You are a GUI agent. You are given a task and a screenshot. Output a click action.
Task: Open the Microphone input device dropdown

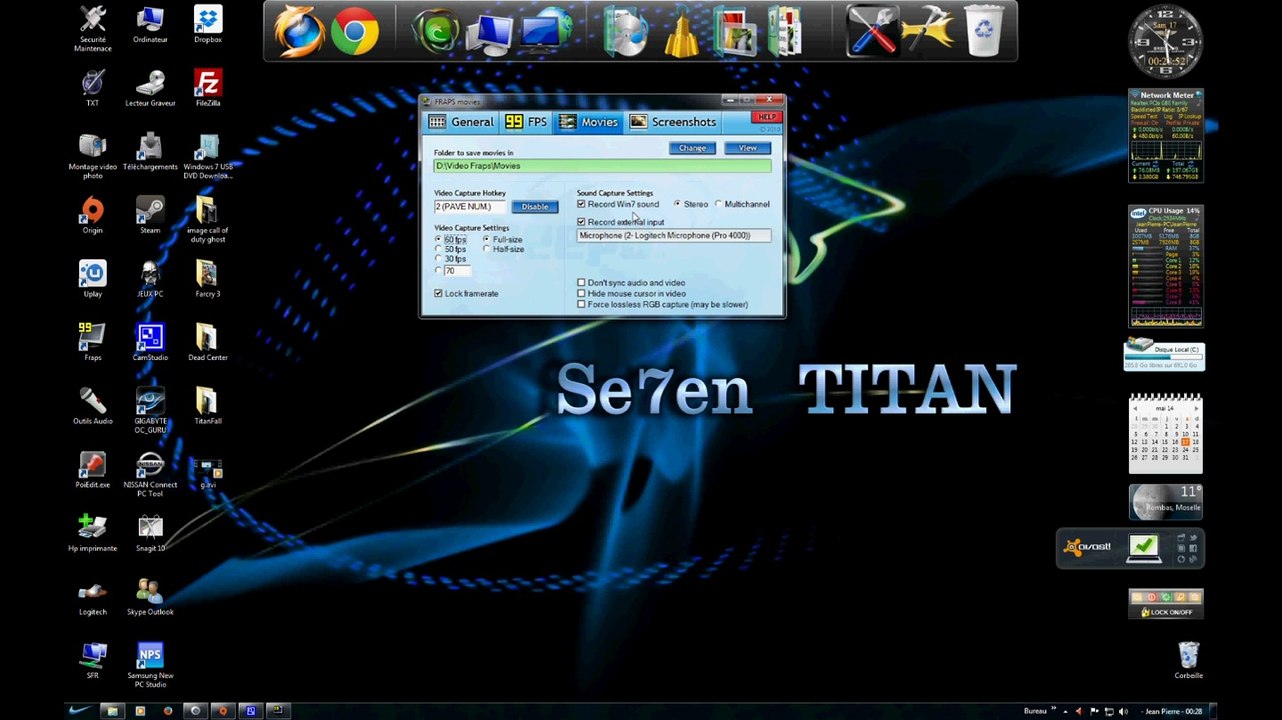point(674,236)
